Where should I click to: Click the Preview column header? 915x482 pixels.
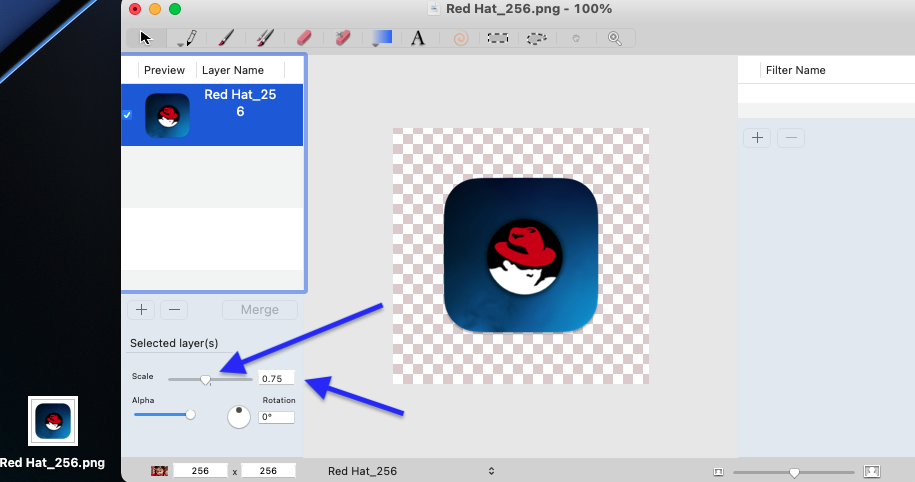(x=165, y=70)
